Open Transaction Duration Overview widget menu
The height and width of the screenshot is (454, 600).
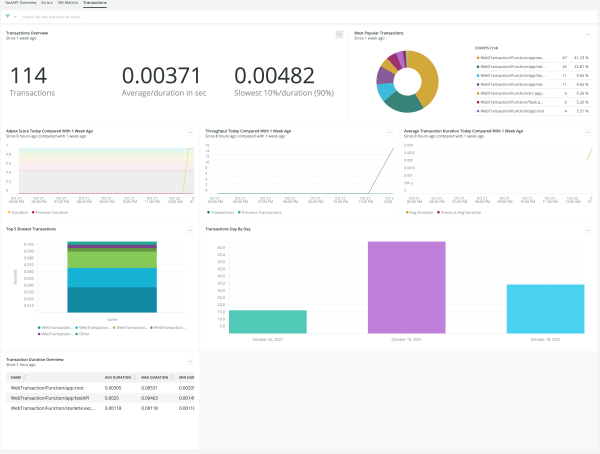pyautogui.click(x=190, y=359)
